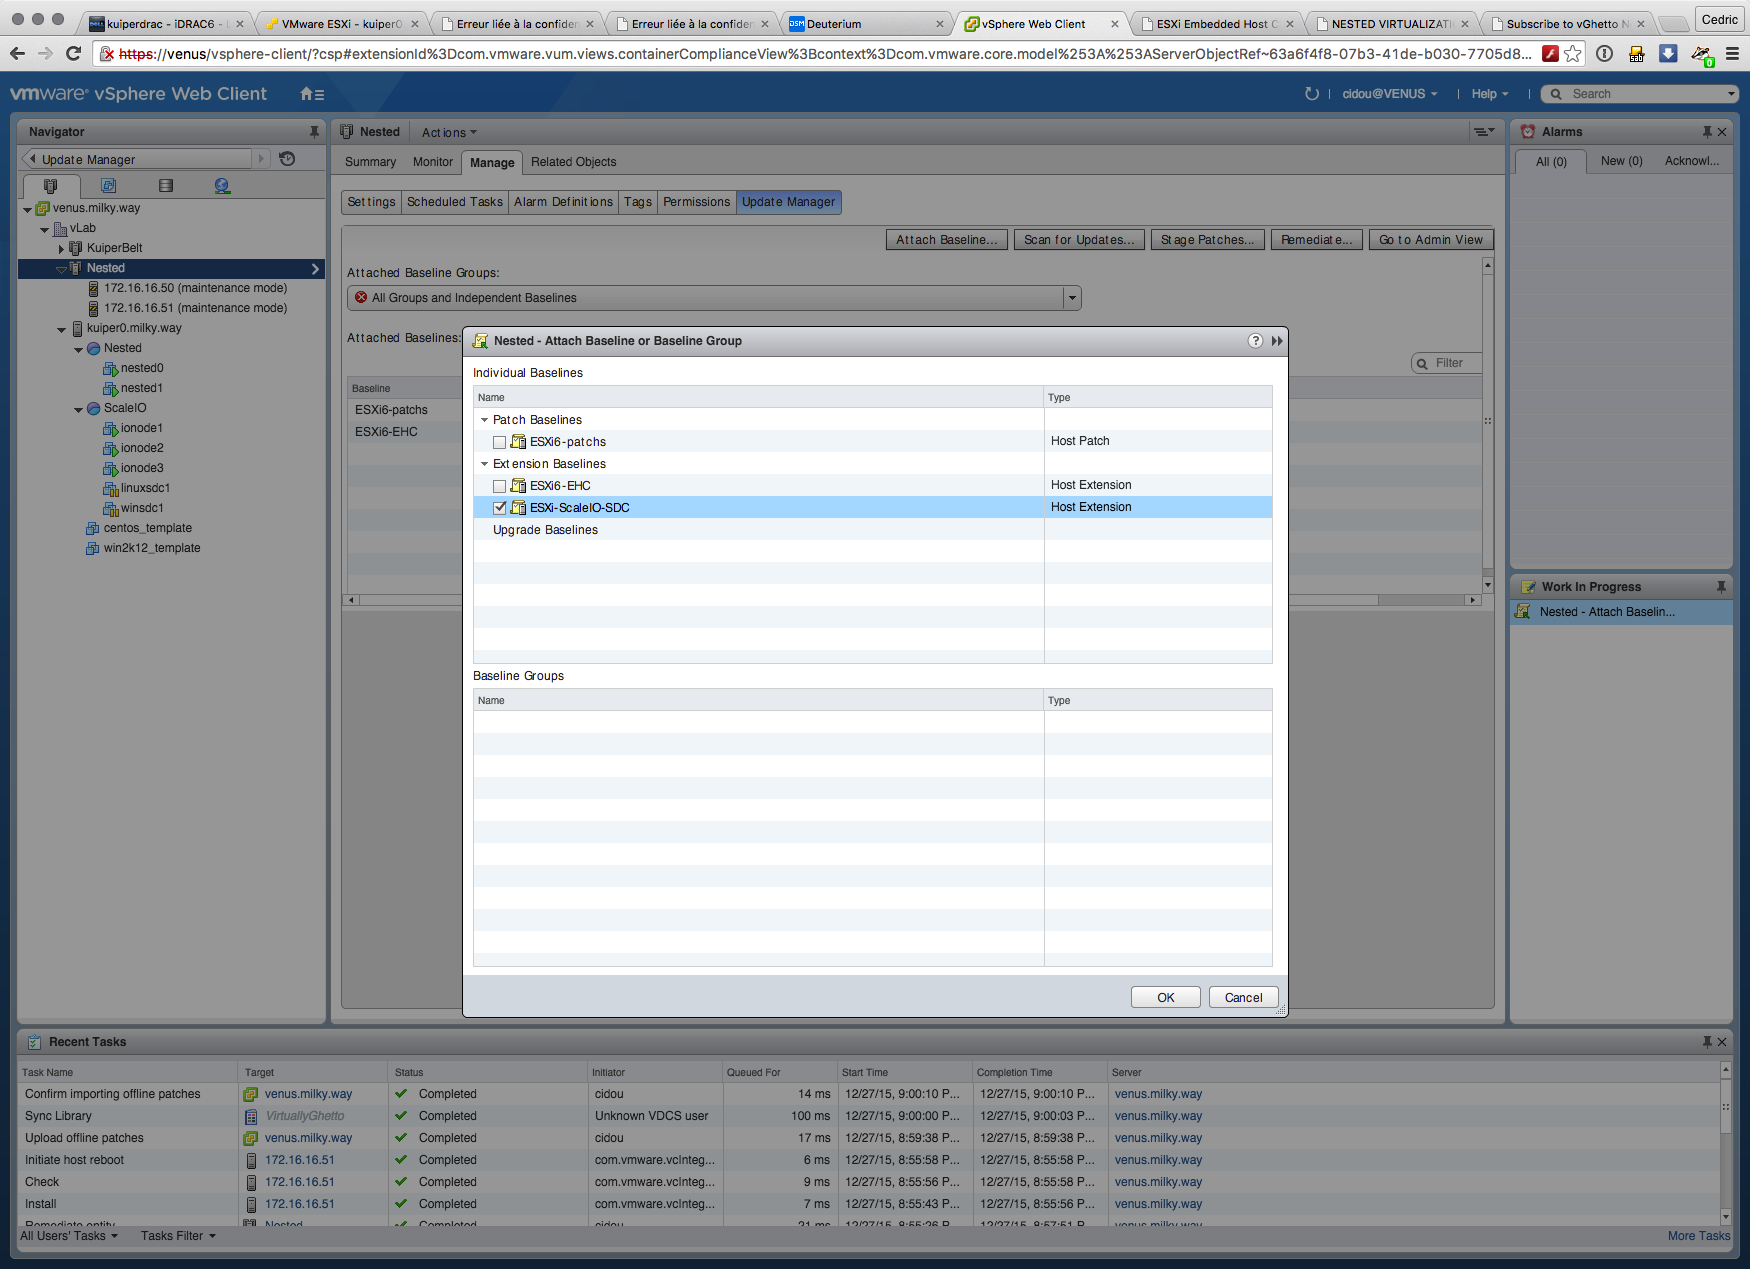Click the refresh icon in the header
This screenshot has height=1269, width=1750.
pos(1311,94)
